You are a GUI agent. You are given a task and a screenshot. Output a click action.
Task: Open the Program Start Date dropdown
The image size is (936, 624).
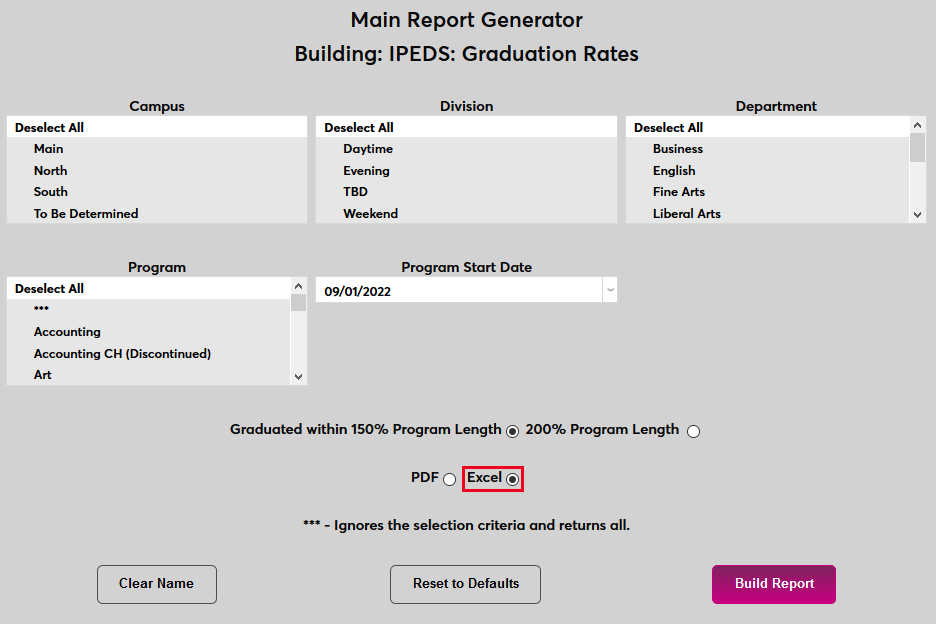[x=609, y=291]
